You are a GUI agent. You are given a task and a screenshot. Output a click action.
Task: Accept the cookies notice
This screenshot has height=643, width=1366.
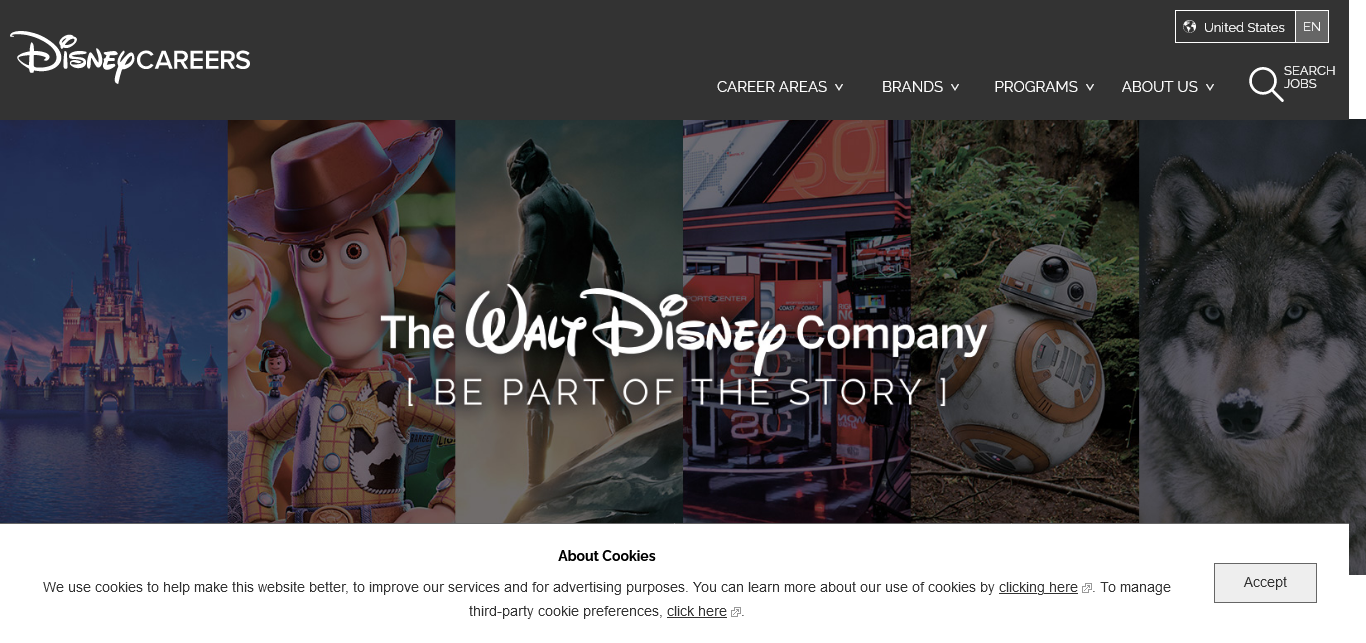pyautogui.click(x=1265, y=583)
